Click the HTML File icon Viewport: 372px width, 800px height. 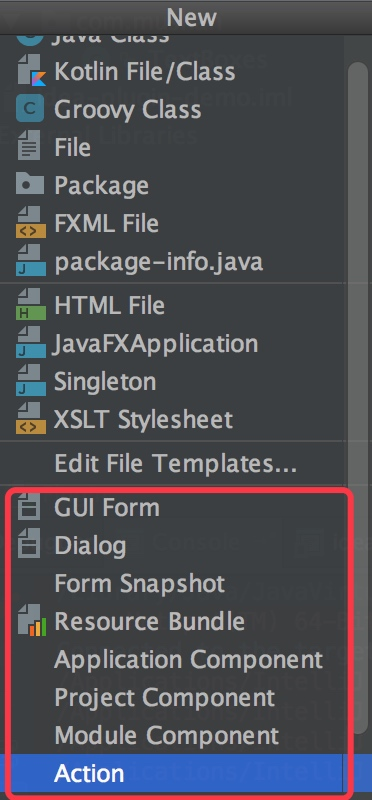[x=31, y=306]
